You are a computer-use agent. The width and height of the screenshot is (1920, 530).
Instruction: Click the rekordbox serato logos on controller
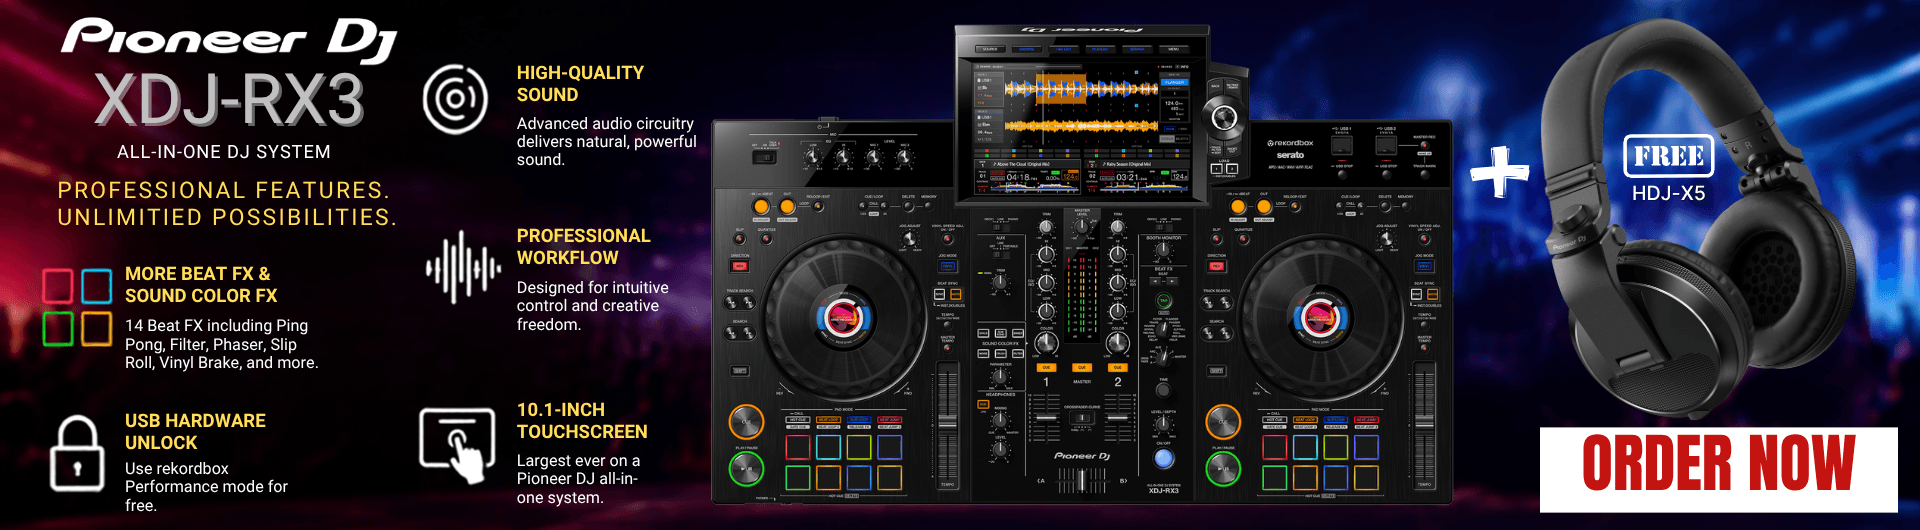point(1290,149)
